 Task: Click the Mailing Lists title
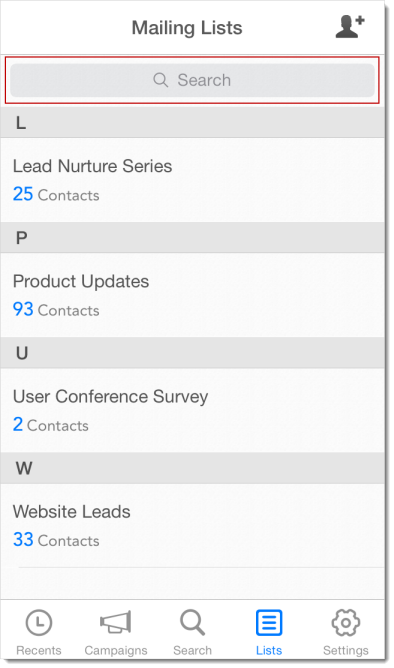(x=187, y=28)
